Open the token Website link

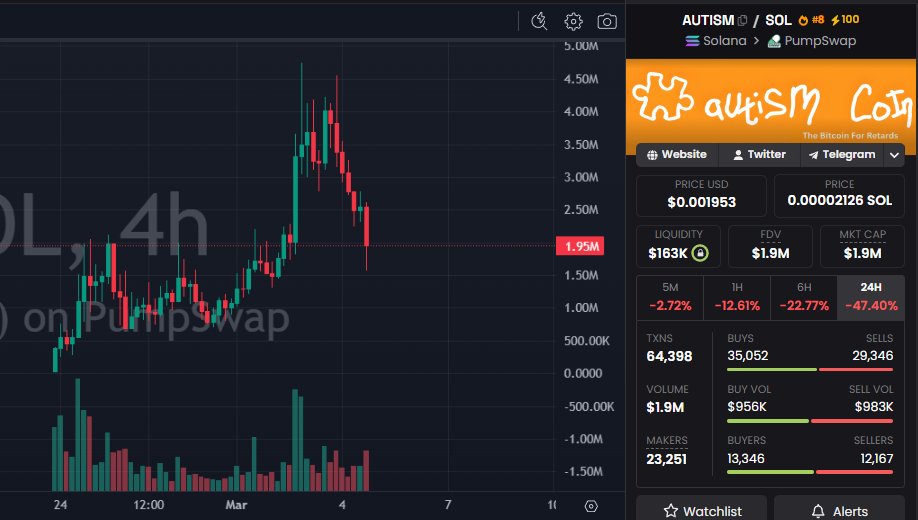click(677, 155)
